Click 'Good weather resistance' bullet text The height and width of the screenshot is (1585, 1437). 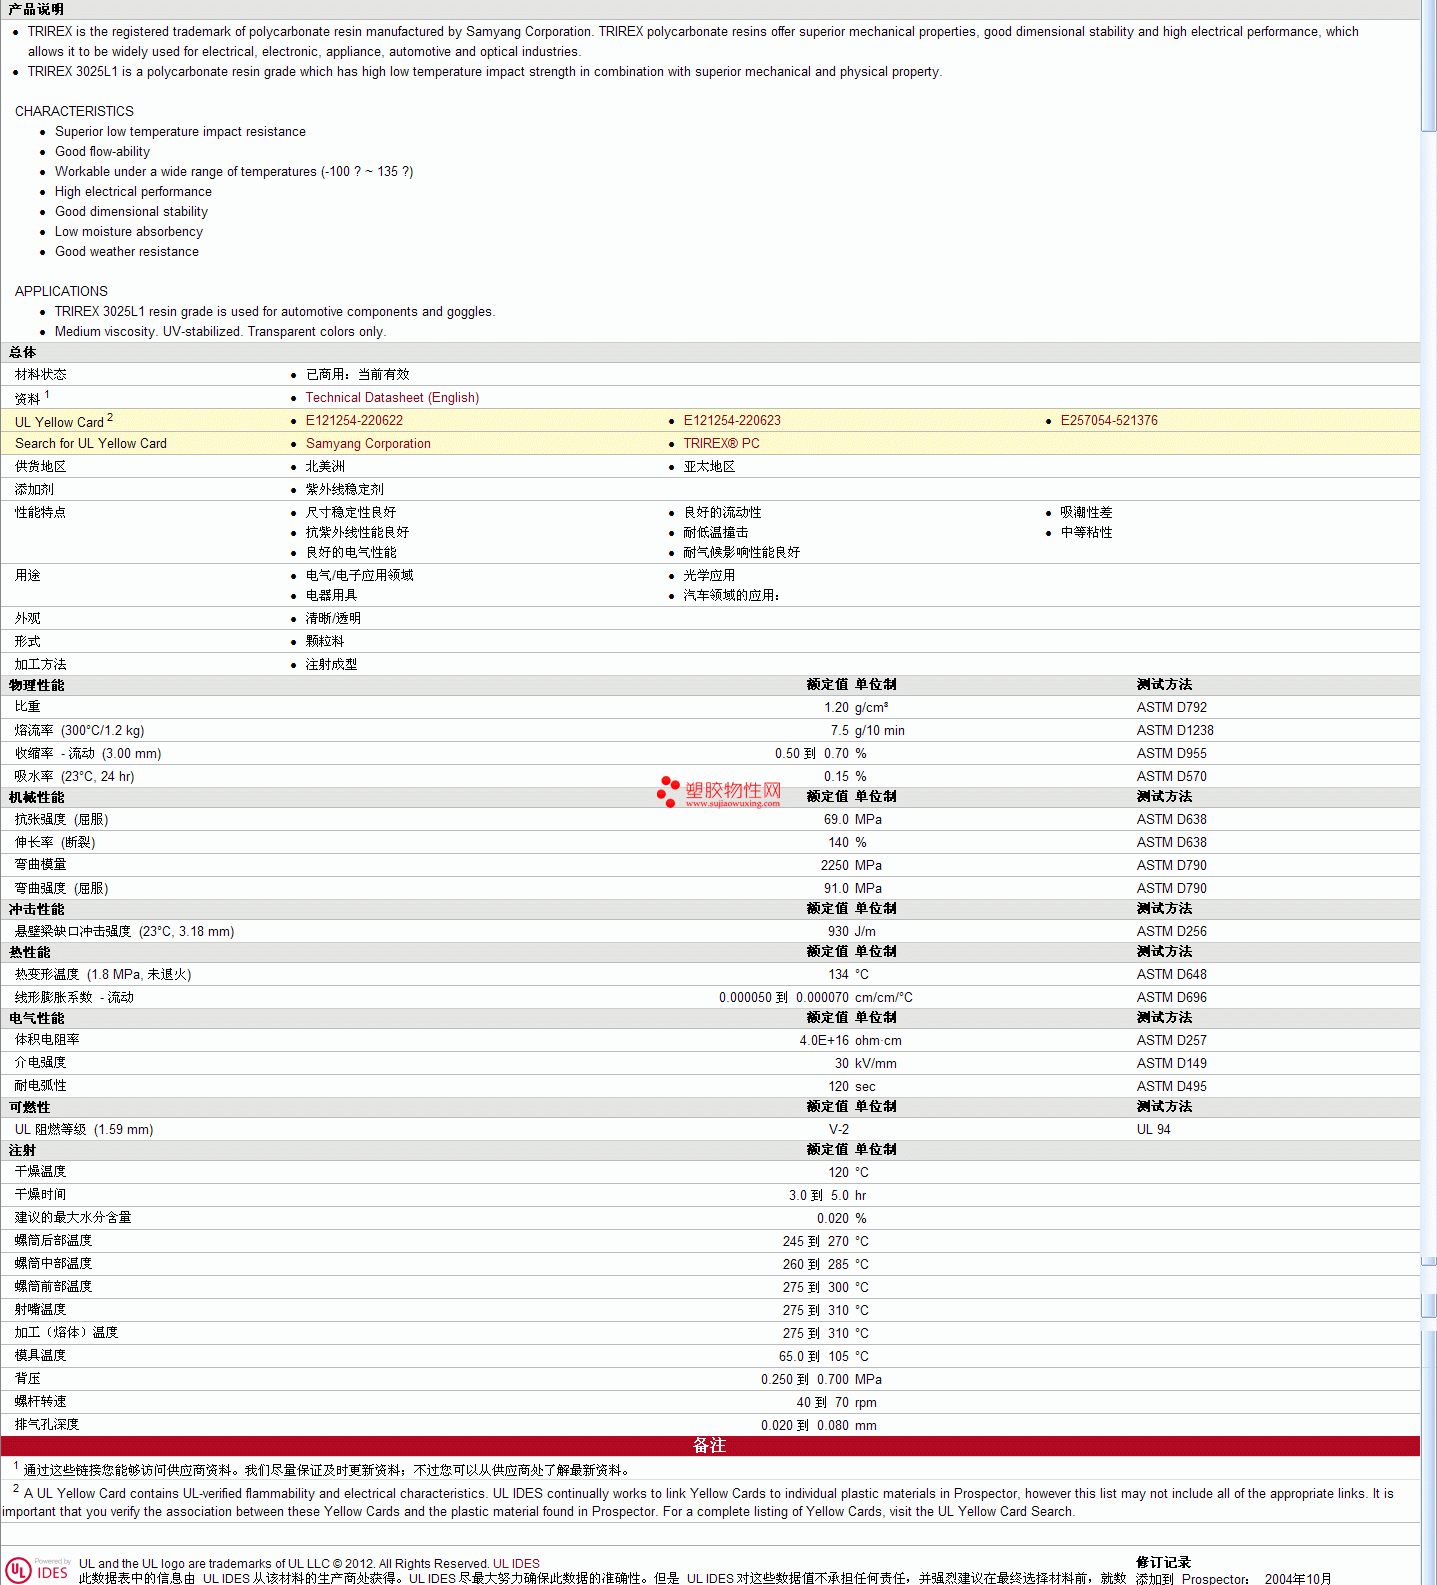pos(127,252)
